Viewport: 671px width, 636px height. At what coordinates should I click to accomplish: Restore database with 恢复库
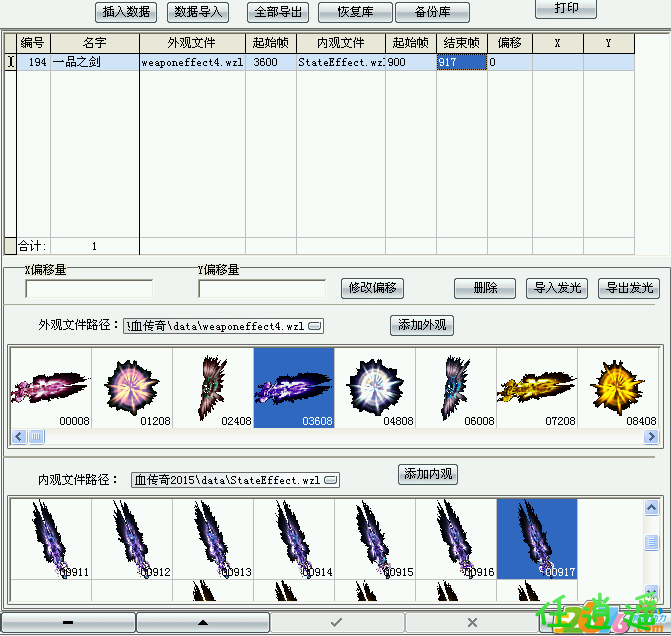(355, 12)
